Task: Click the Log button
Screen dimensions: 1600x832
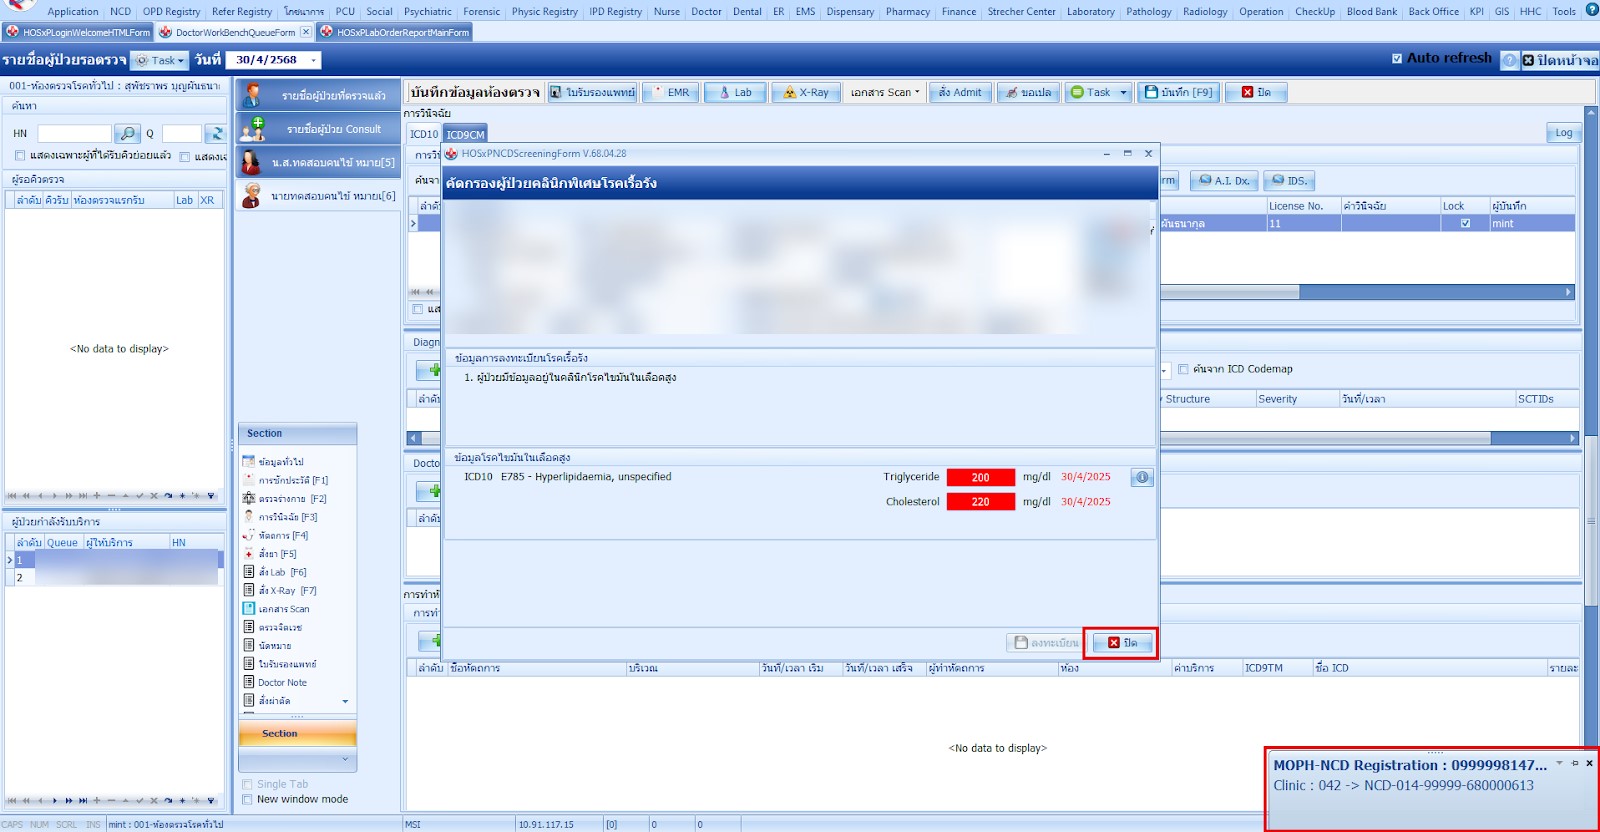Action: click(x=1563, y=133)
